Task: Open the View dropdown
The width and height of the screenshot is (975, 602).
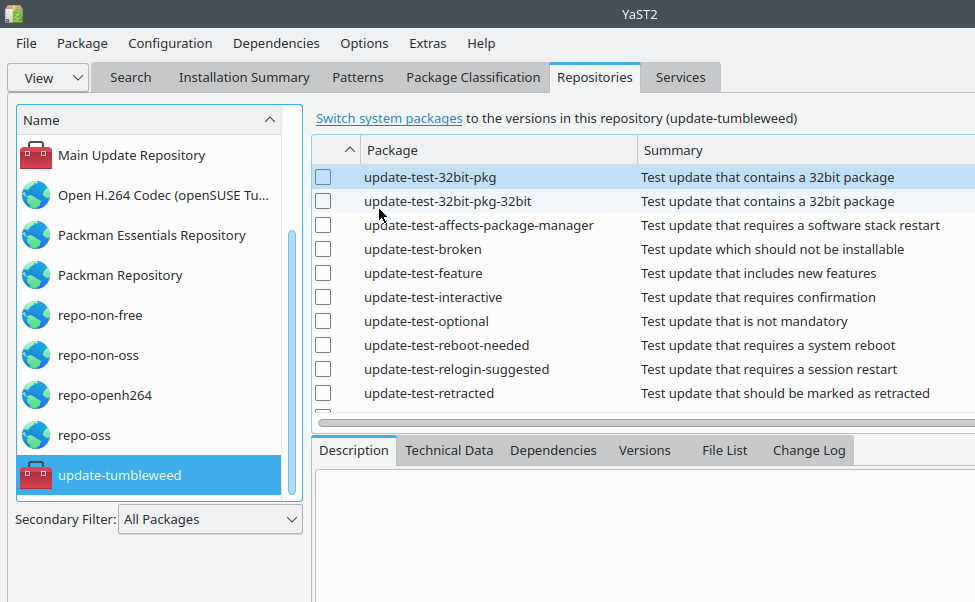Action: click(x=47, y=77)
